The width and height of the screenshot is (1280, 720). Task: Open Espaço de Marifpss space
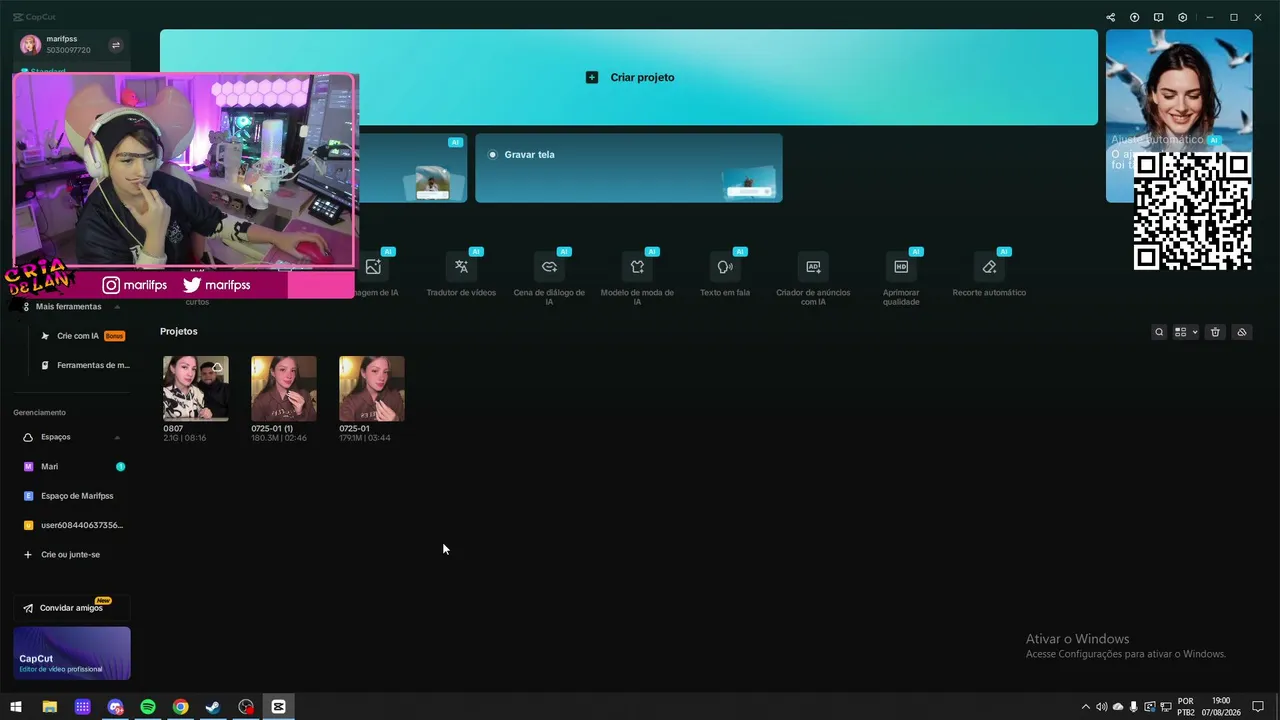[72, 496]
